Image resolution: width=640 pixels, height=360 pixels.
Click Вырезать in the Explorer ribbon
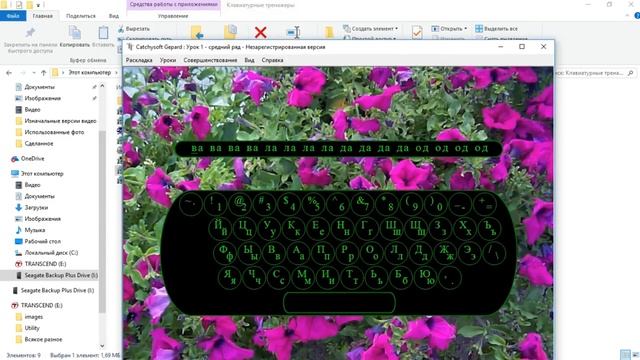(134, 29)
